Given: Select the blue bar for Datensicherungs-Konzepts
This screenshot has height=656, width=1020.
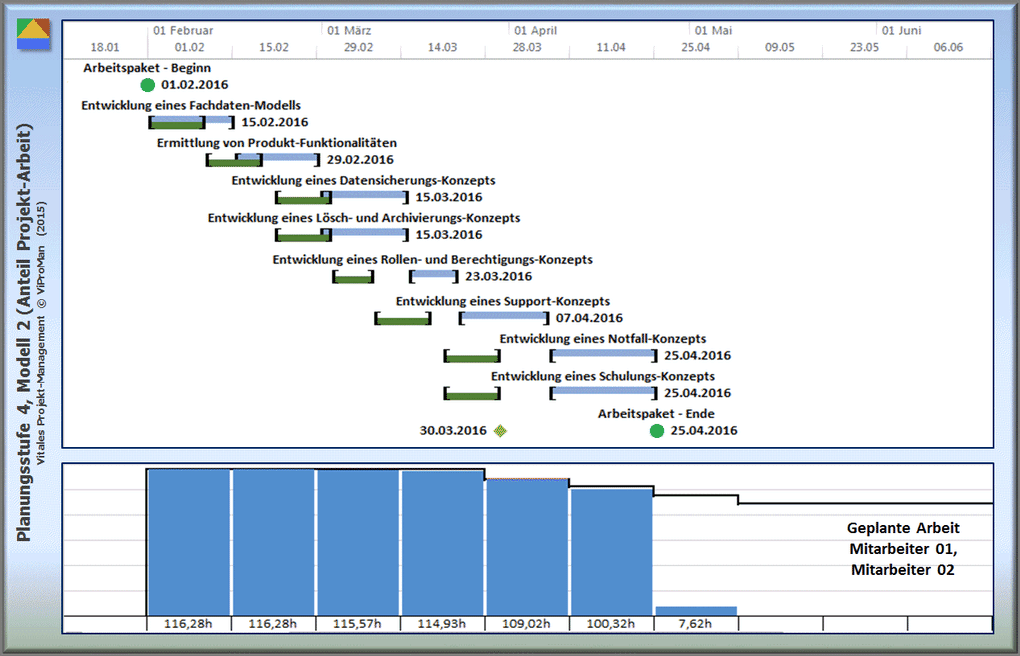Looking at the screenshot, I should pyautogui.click(x=368, y=195).
